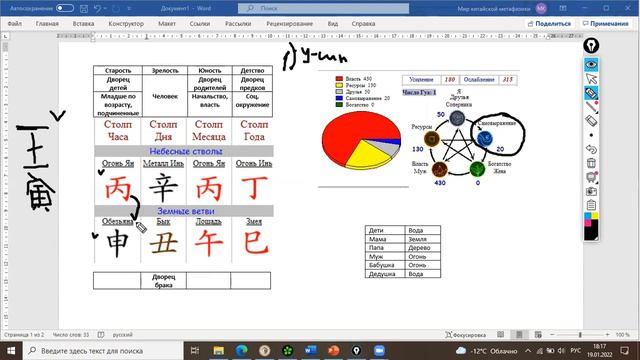
Task: Open the notifications action center icon
Action: tap(624, 351)
